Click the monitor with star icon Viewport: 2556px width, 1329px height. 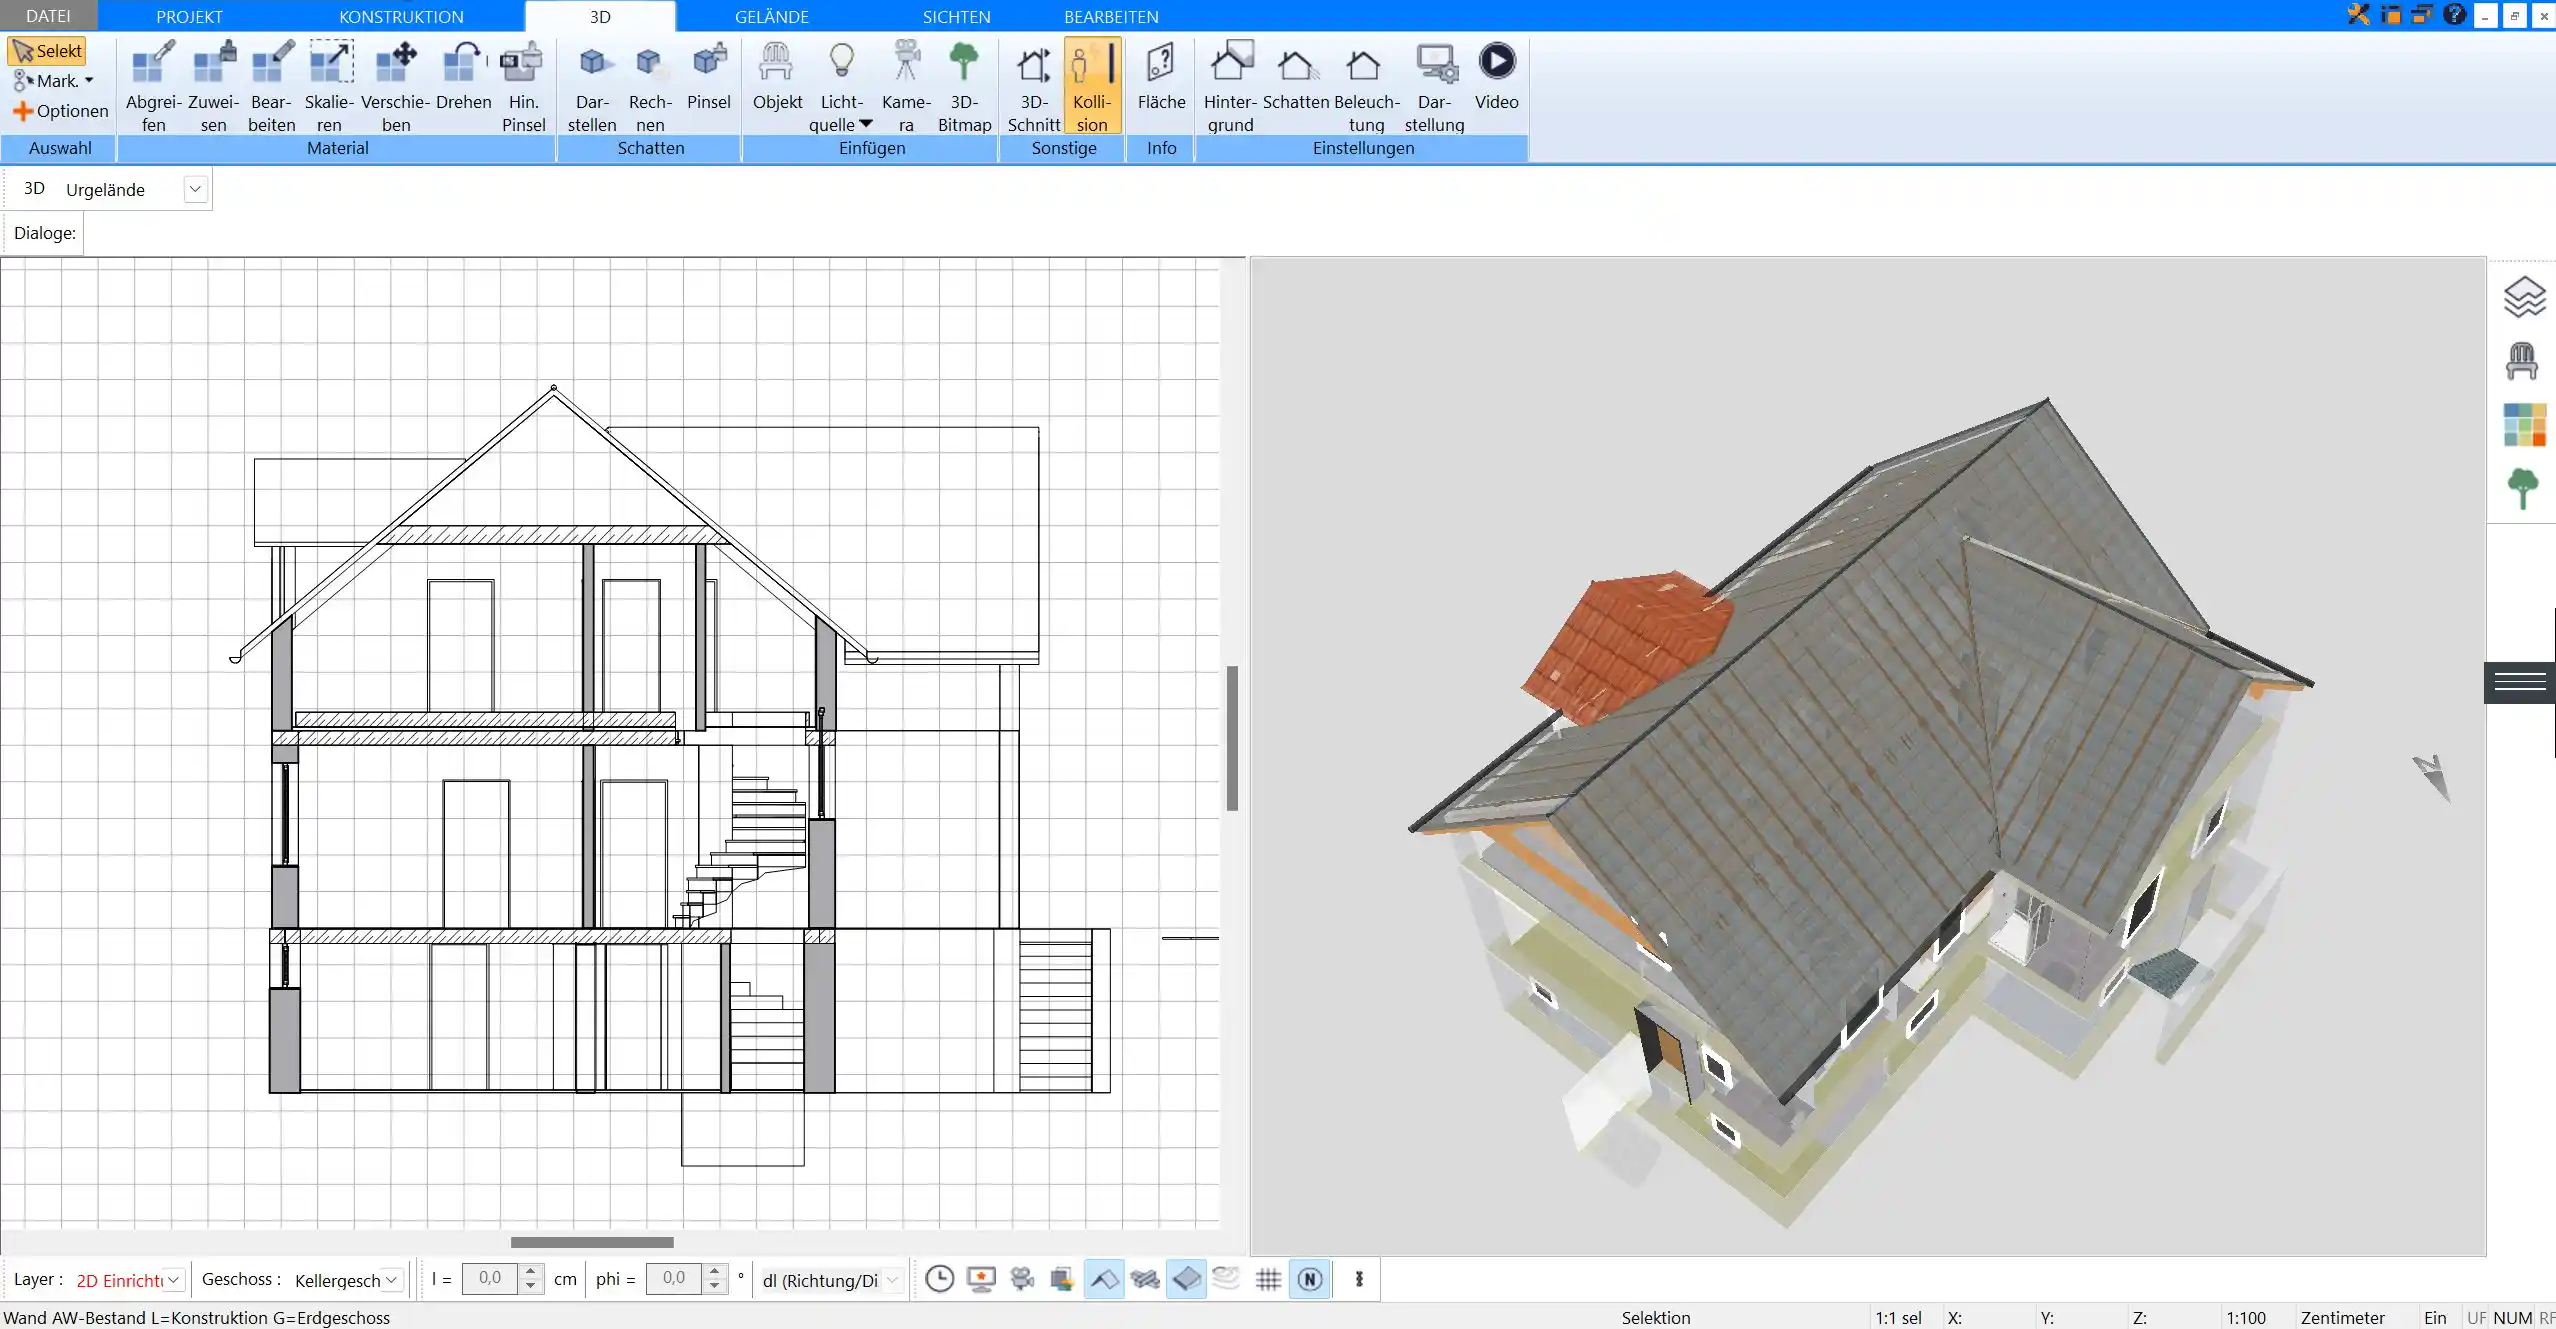981,1279
